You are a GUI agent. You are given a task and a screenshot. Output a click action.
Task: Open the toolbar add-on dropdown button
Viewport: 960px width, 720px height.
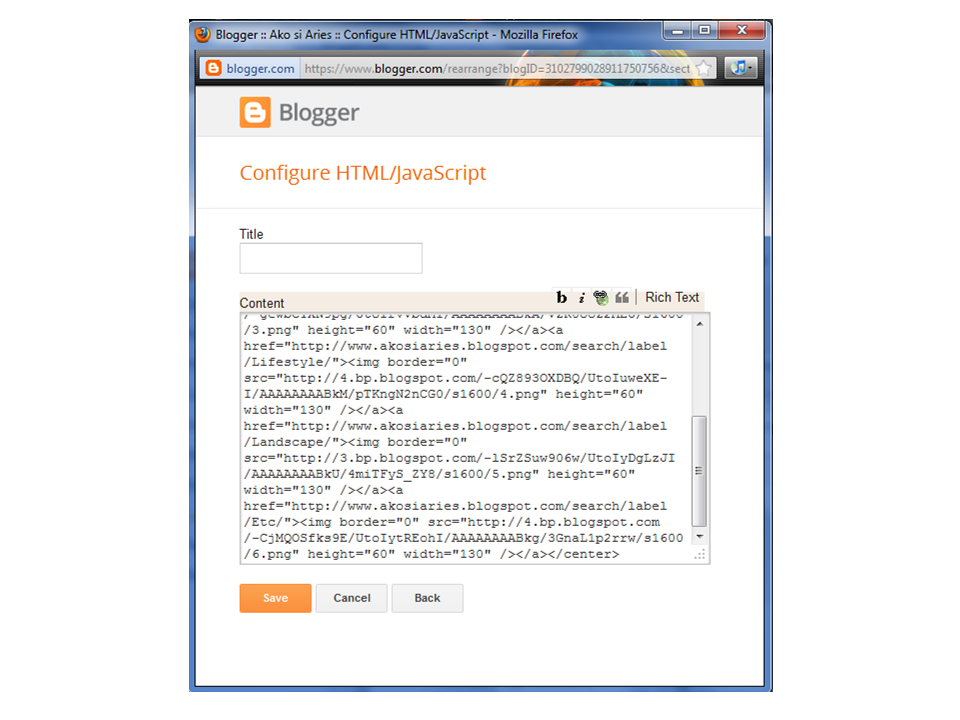point(741,68)
